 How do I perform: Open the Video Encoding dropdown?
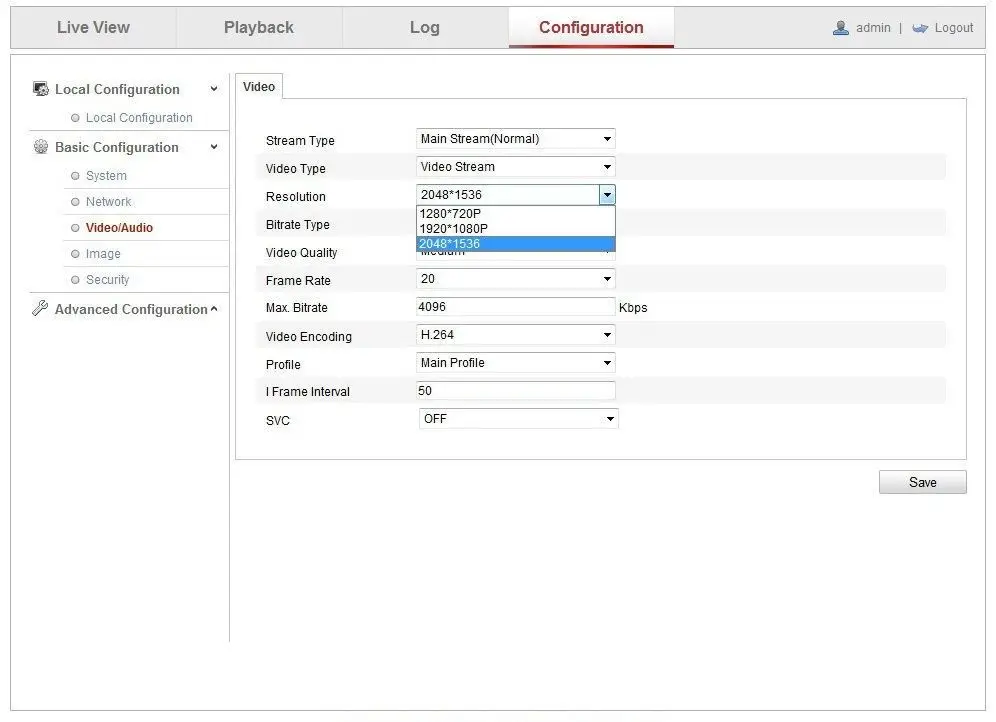click(515, 335)
